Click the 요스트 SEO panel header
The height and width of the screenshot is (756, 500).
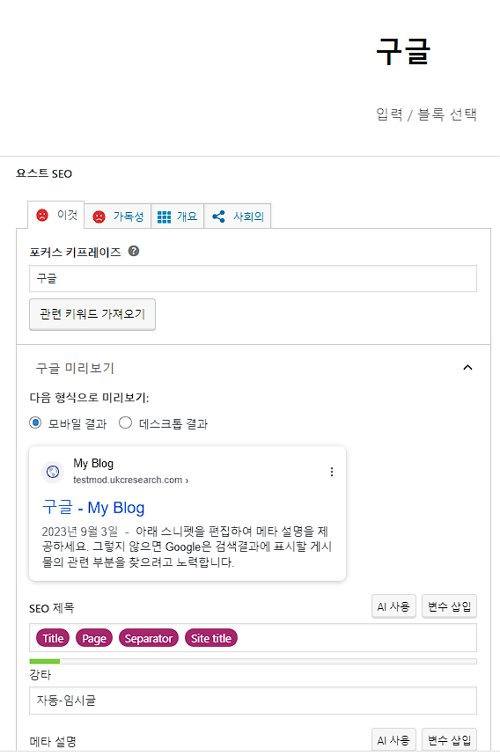44,174
